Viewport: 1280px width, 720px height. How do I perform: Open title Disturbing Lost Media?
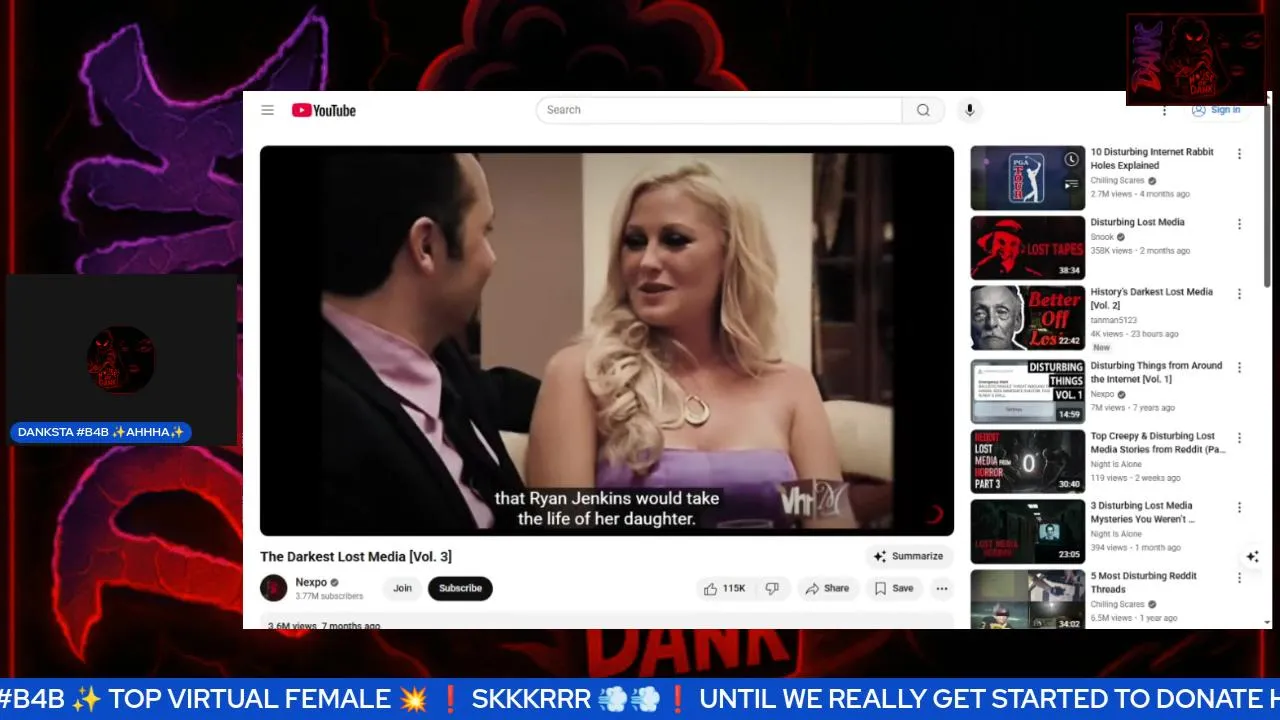tap(1137, 222)
